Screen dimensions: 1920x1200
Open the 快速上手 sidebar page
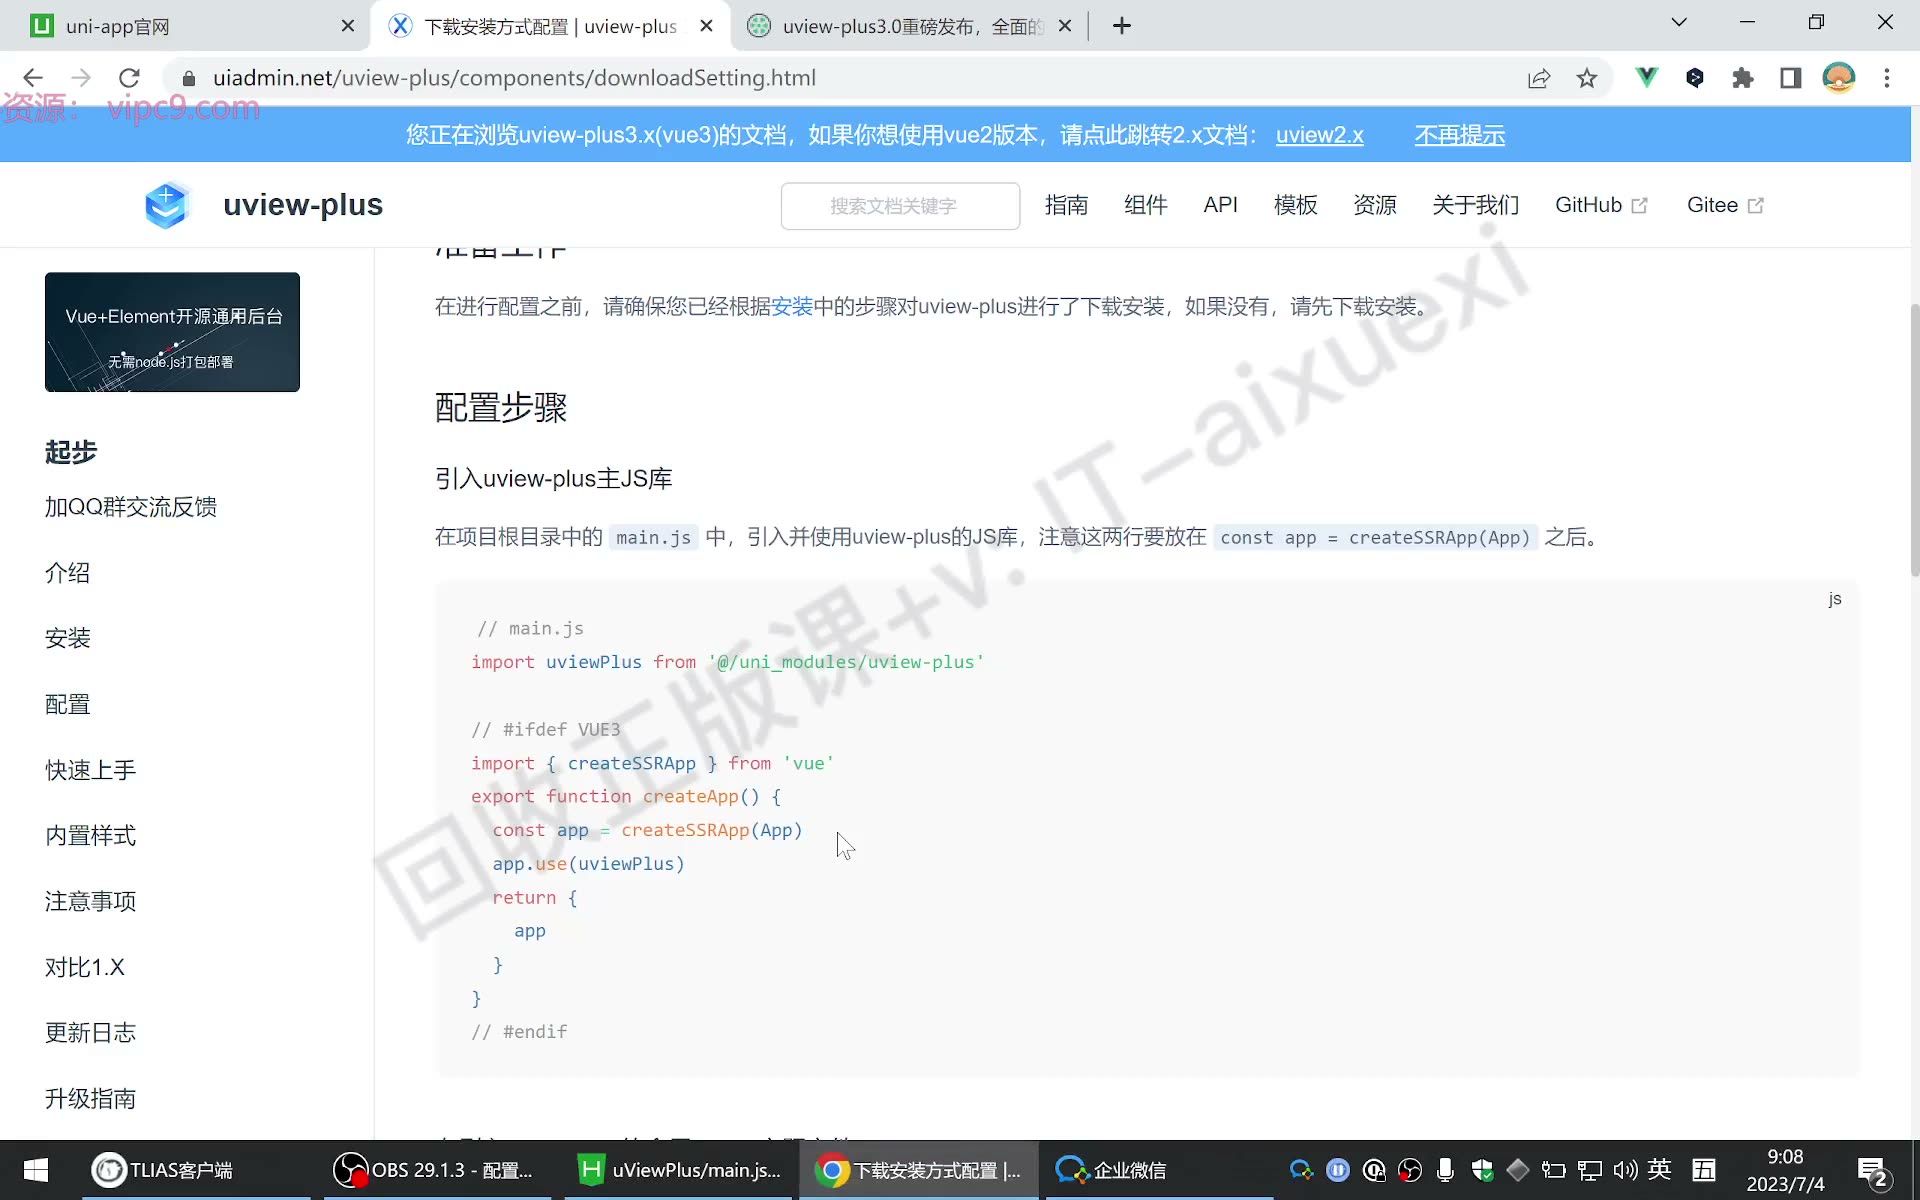90,770
